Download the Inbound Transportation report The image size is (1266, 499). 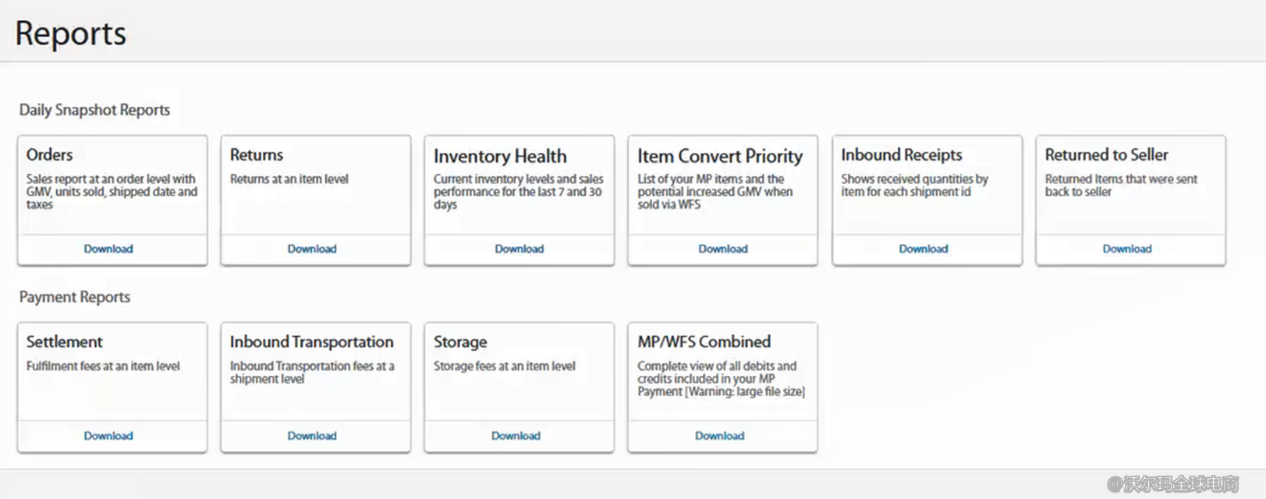click(312, 436)
